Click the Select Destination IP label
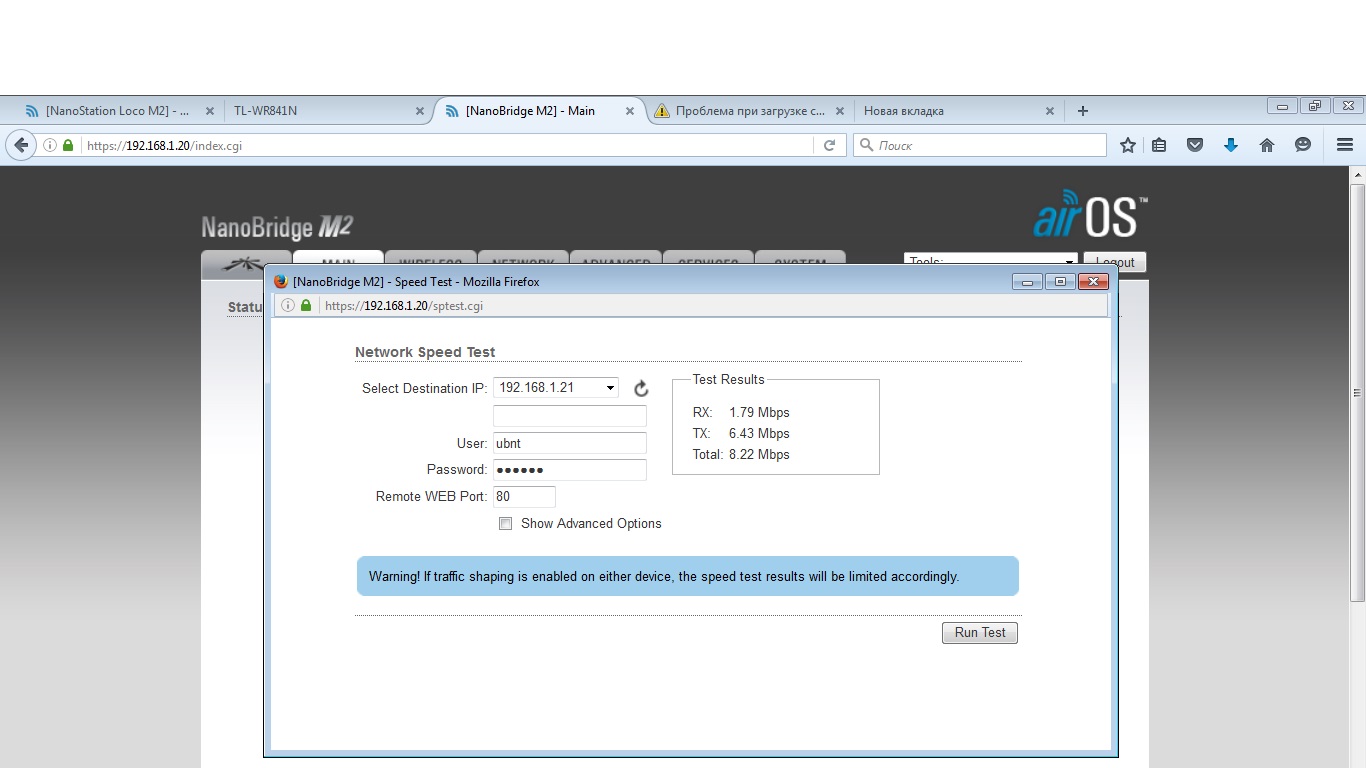The image size is (1366, 768). (x=425, y=388)
